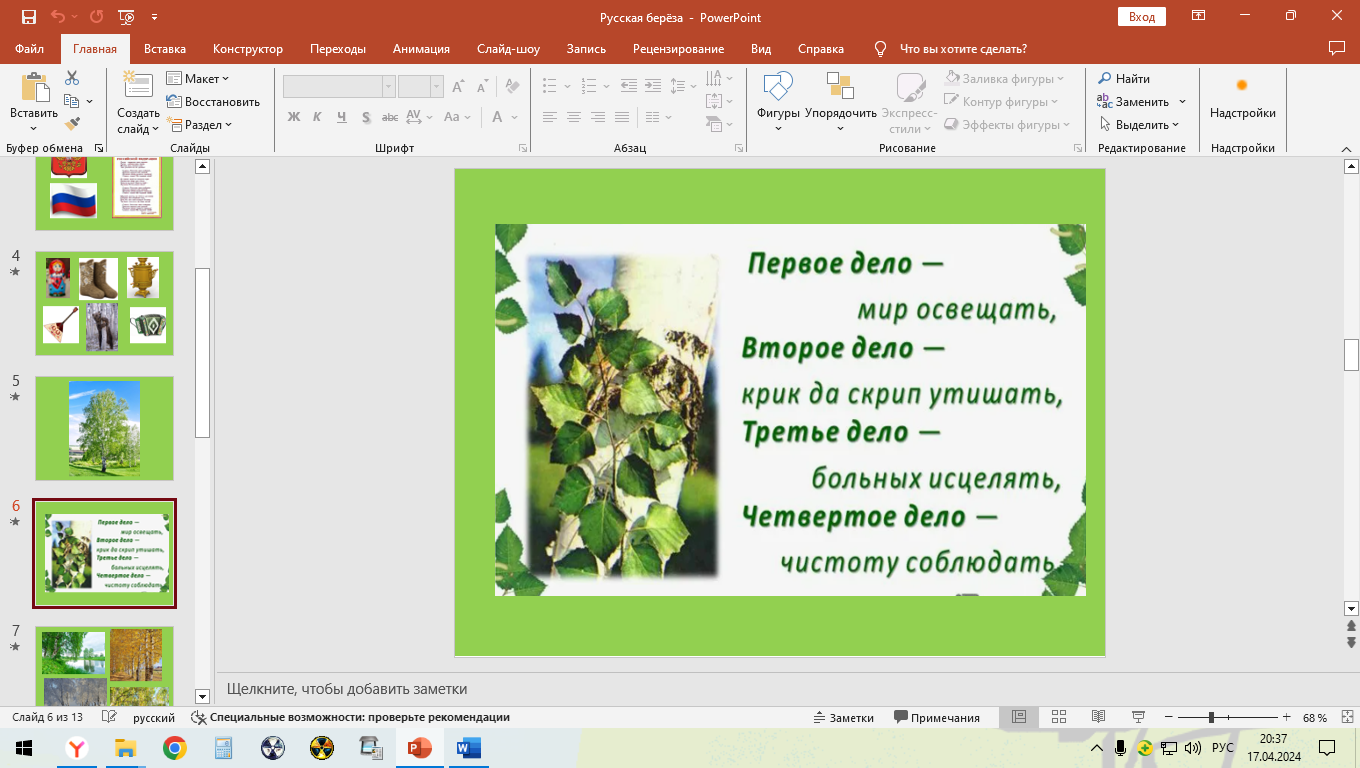This screenshot has height=768, width=1360.
Task: Start slideshow from status bar icon
Action: coord(1137,717)
